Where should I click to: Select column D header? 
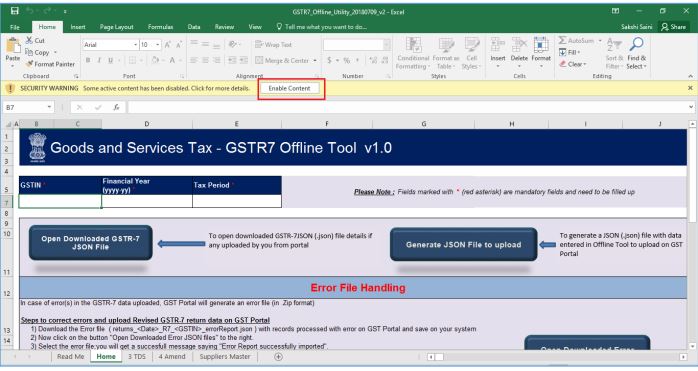pyautogui.click(x=147, y=124)
